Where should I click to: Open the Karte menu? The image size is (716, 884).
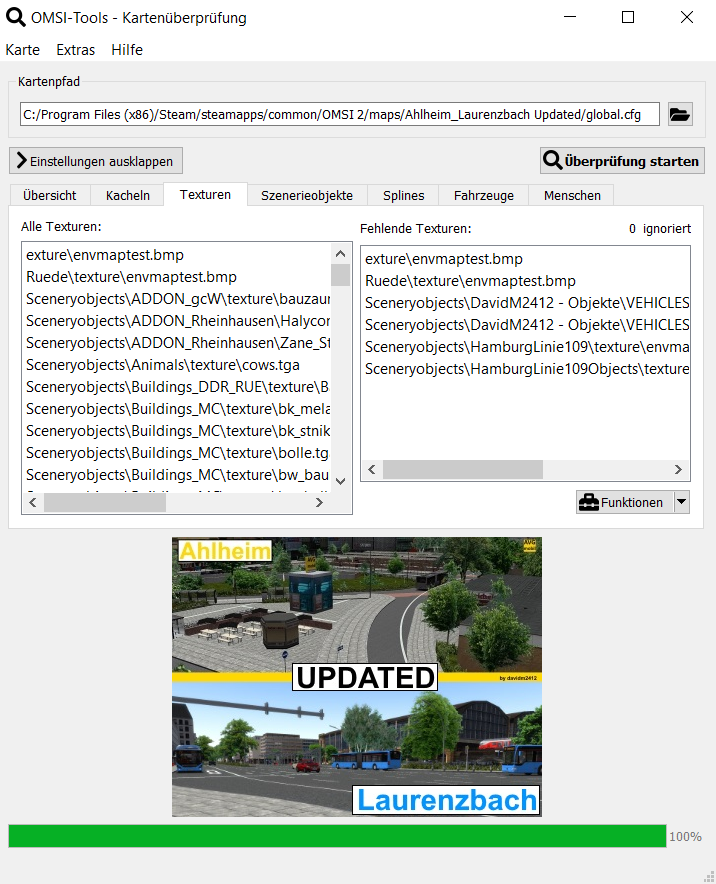[x=23, y=50]
